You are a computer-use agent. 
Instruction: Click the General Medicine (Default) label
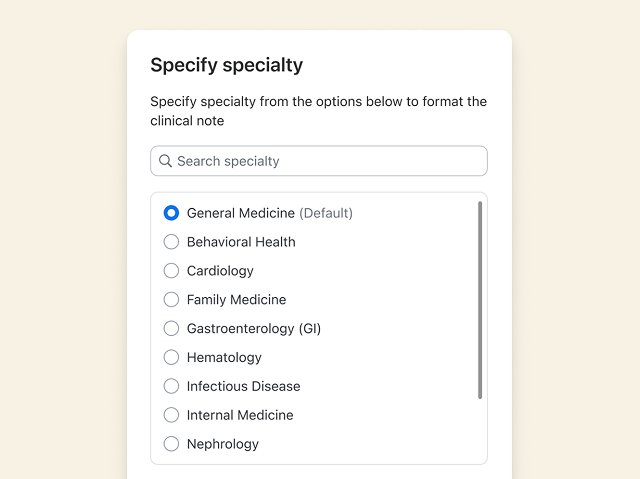(269, 213)
